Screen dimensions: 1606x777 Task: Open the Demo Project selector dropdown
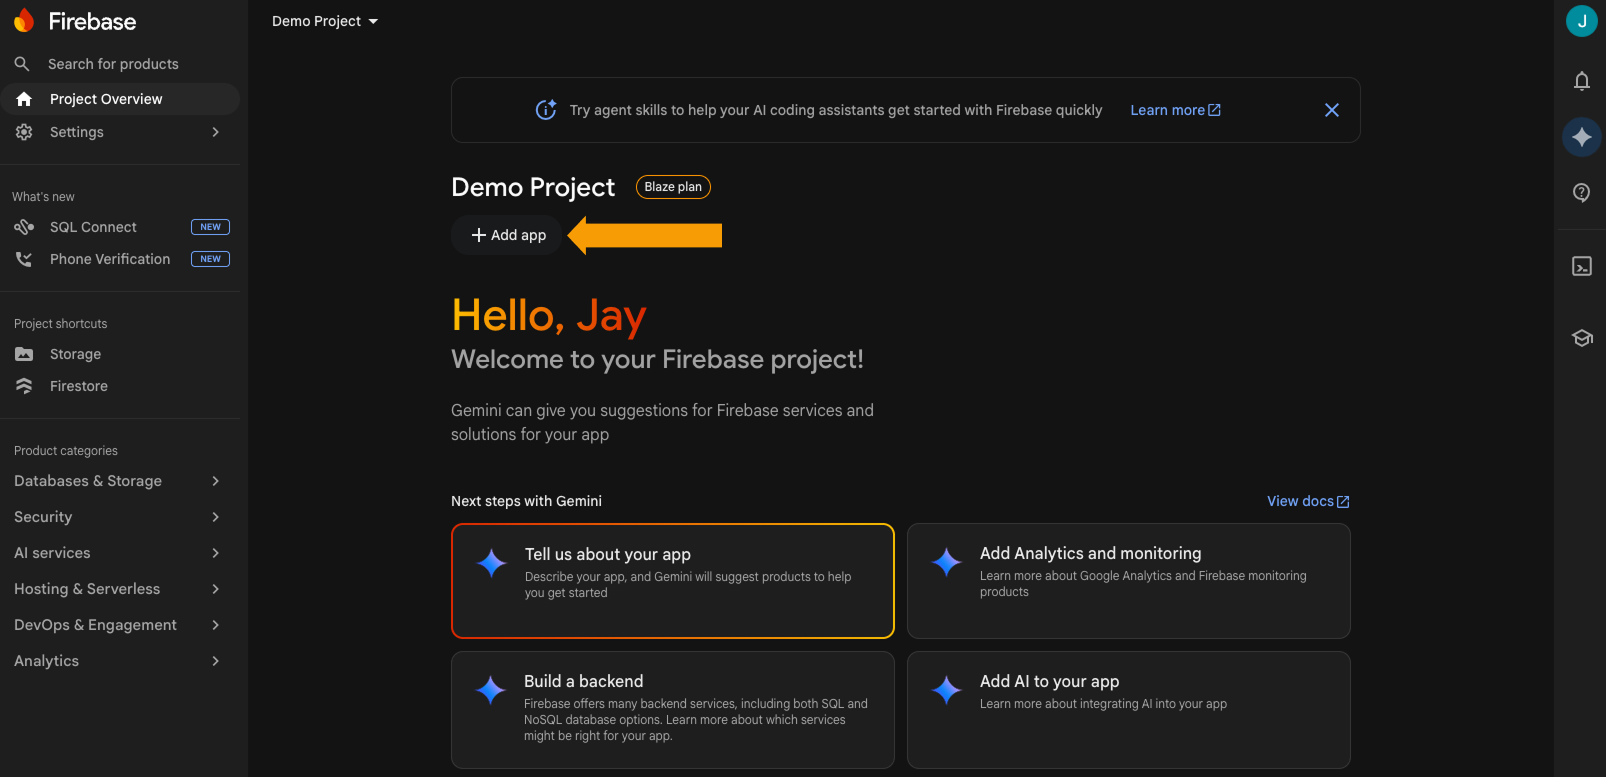click(325, 21)
